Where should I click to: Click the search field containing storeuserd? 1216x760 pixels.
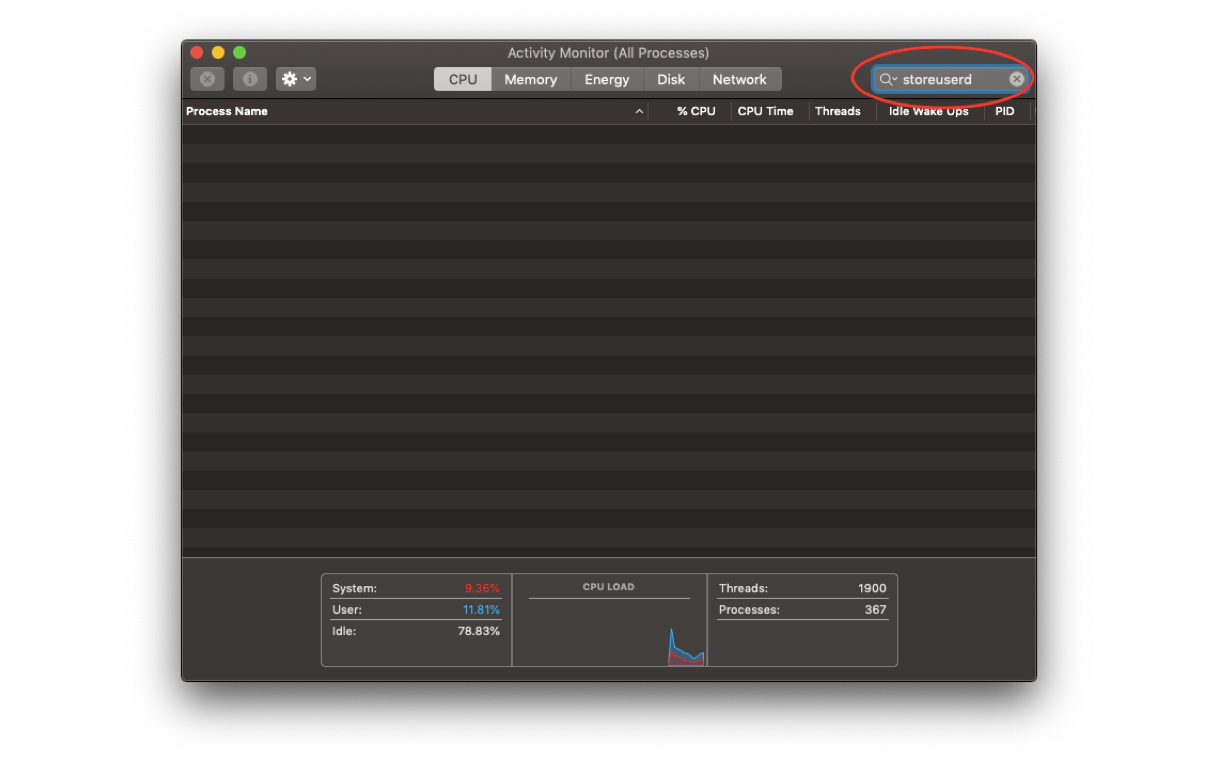pos(950,79)
